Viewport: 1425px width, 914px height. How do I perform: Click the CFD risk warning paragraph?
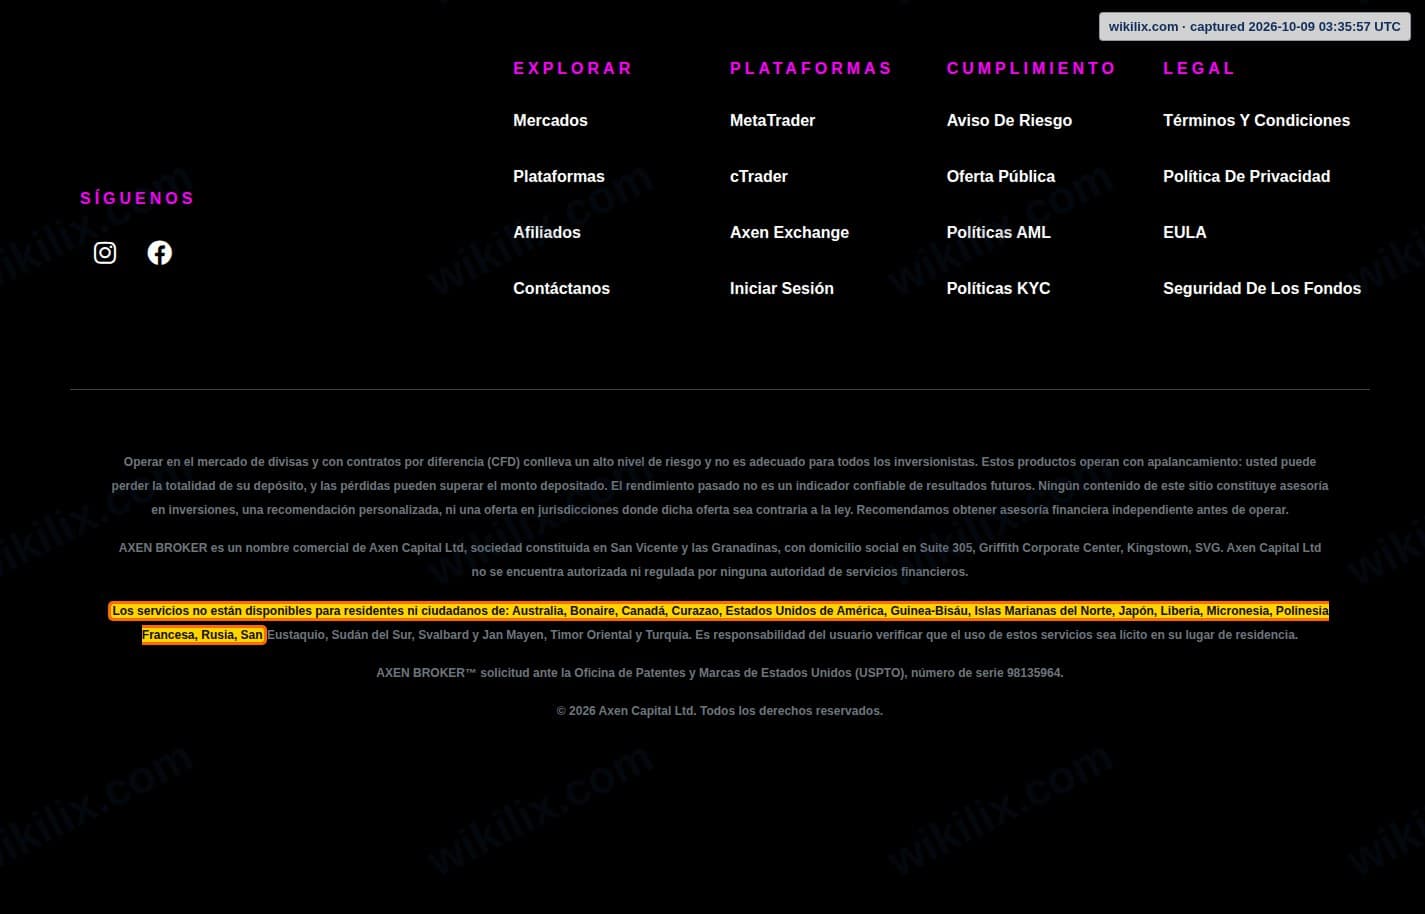pyautogui.click(x=720, y=486)
